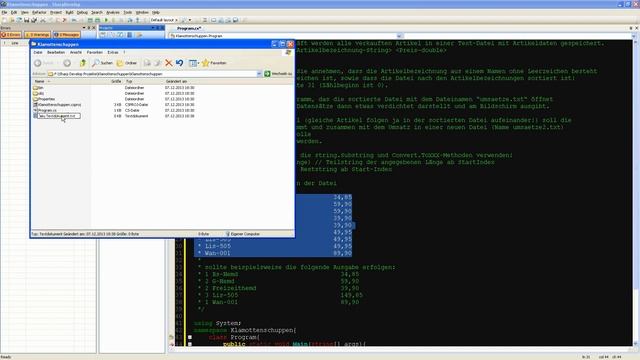Toggle the Warnings filter button
Screen dimensions: 640x360
(37, 35)
